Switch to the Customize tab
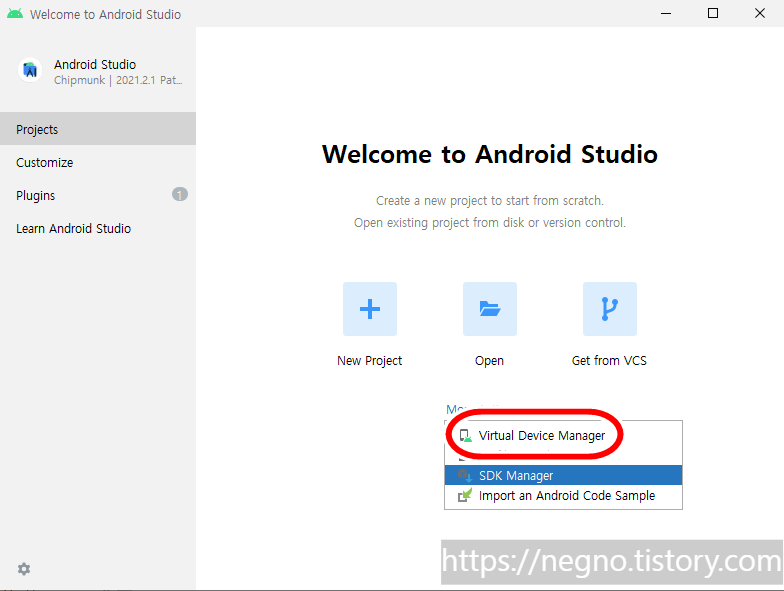Screen dimensions: 784x591 point(98,162)
